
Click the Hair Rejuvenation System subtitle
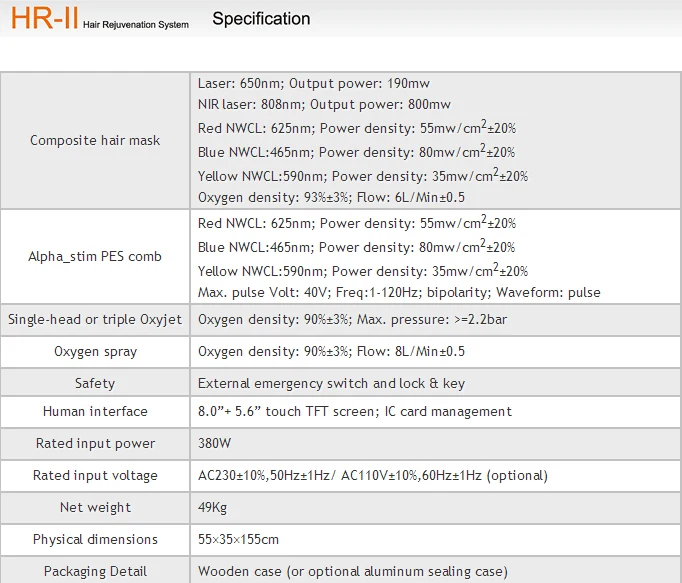[136, 24]
